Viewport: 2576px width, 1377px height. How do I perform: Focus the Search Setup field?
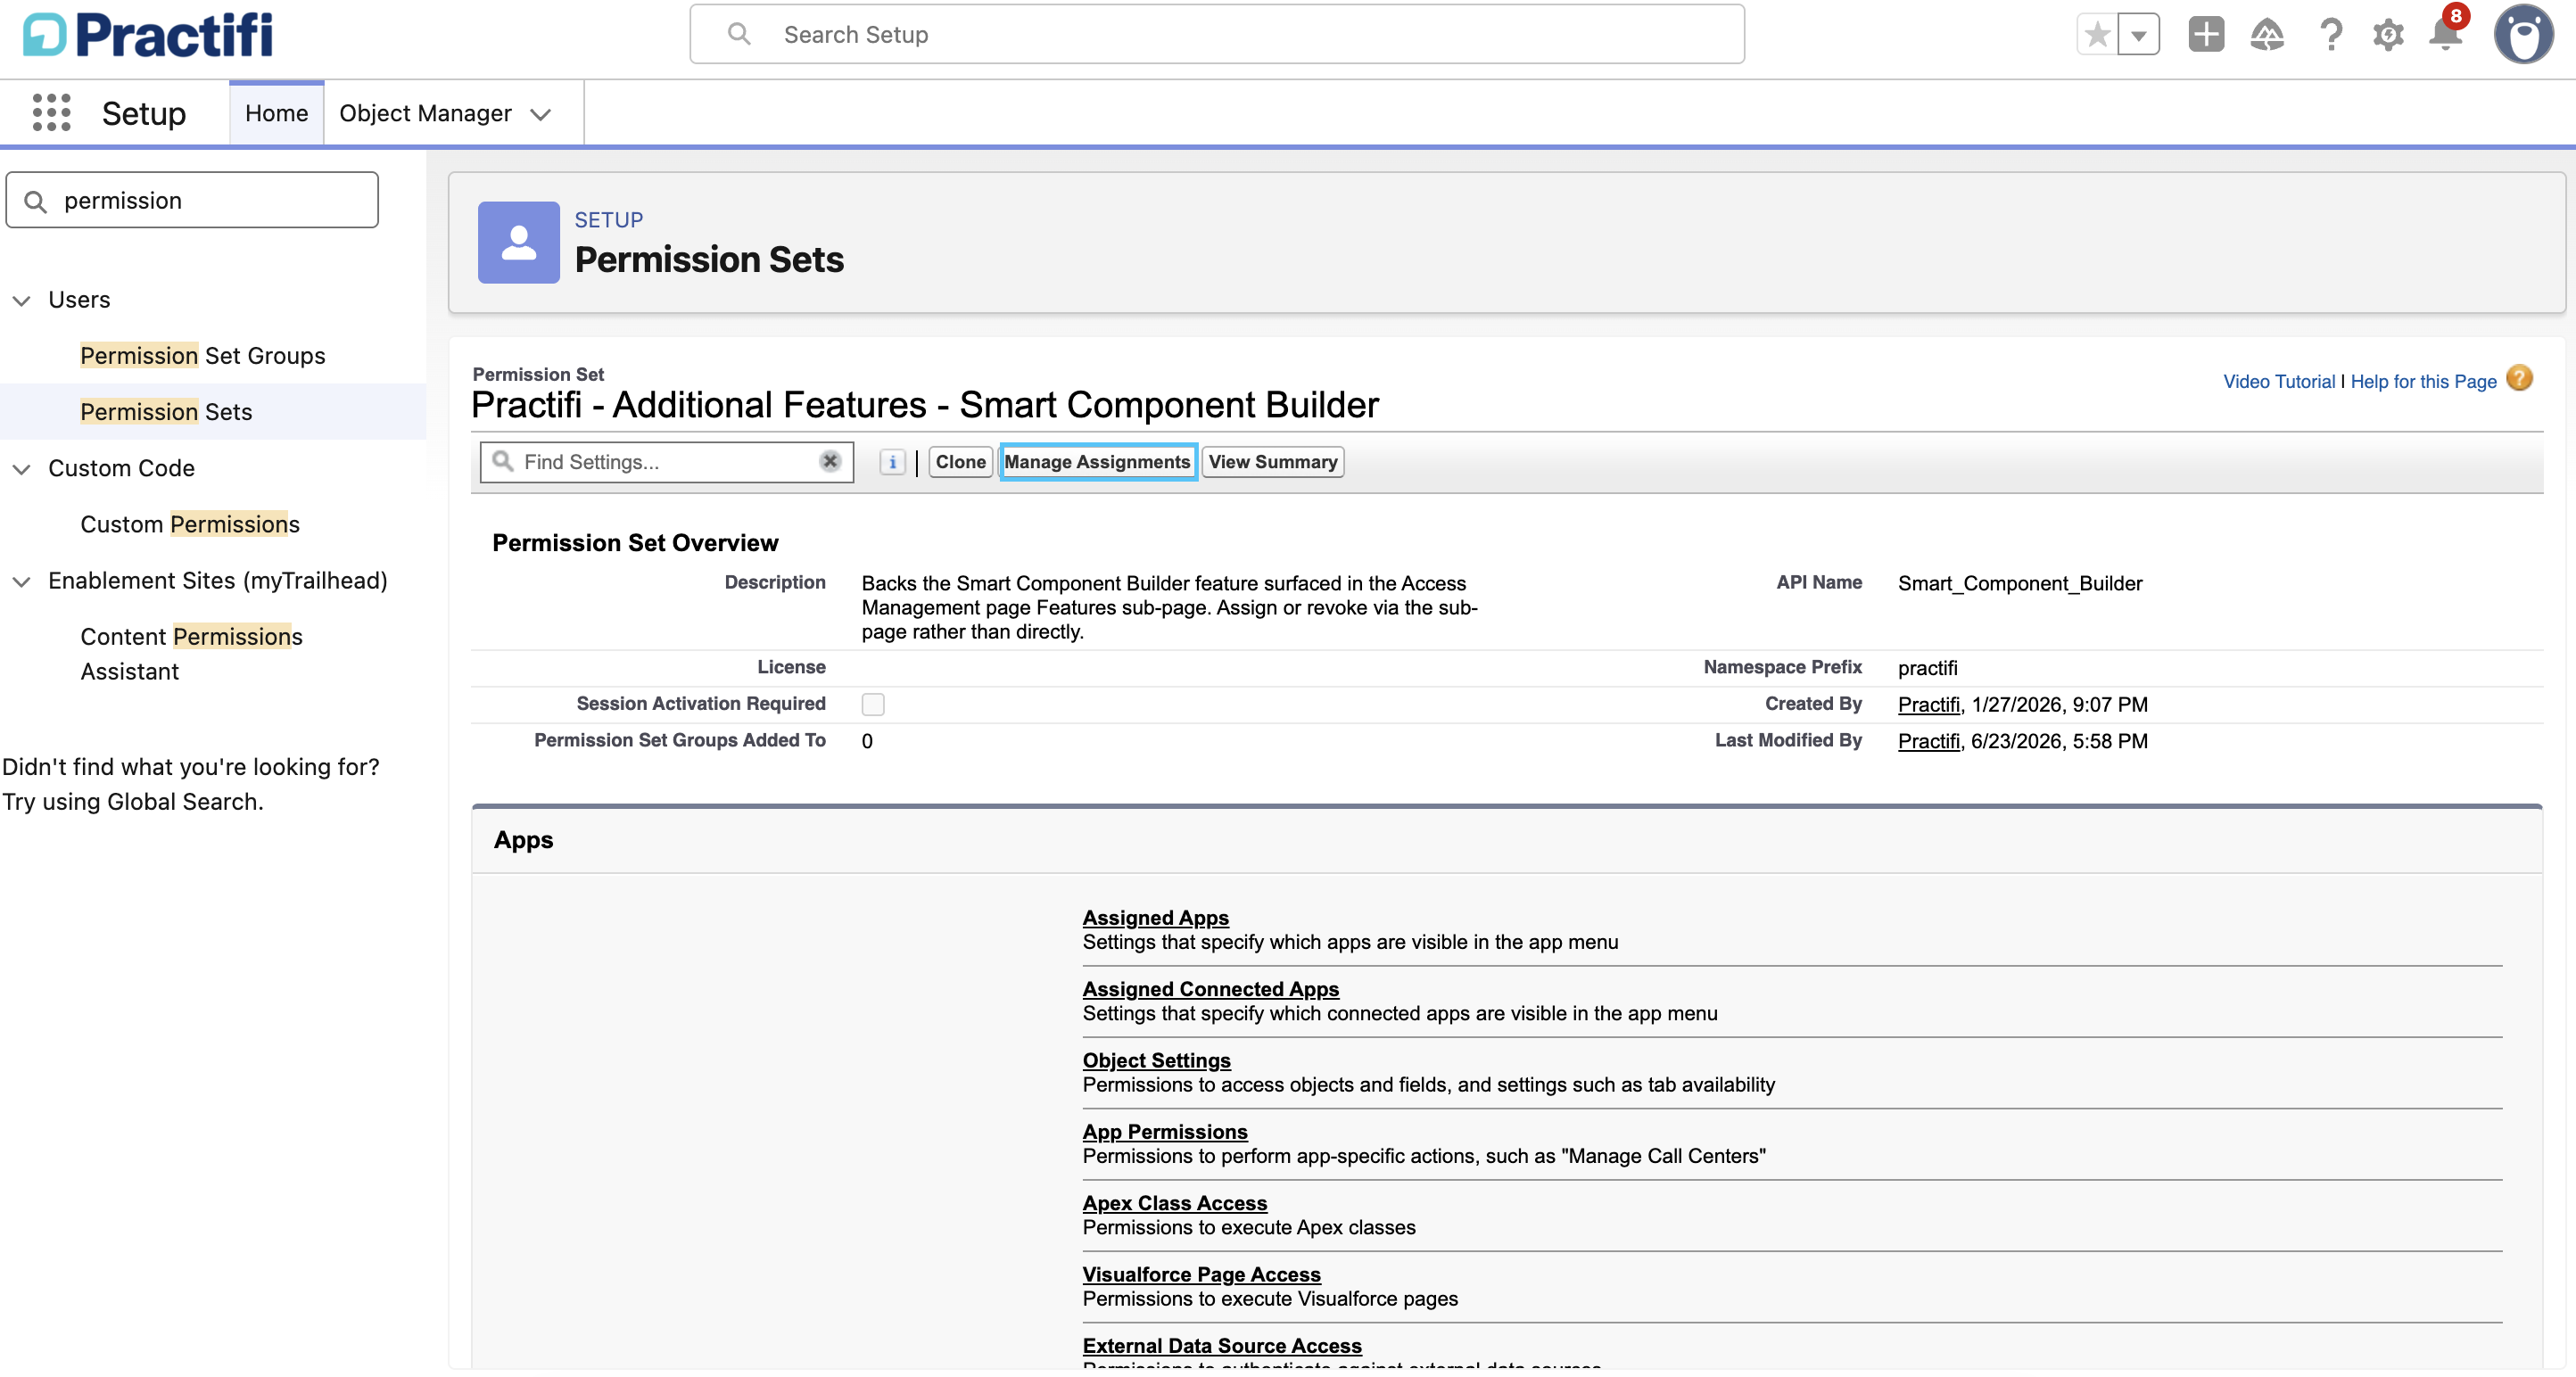1217,35
